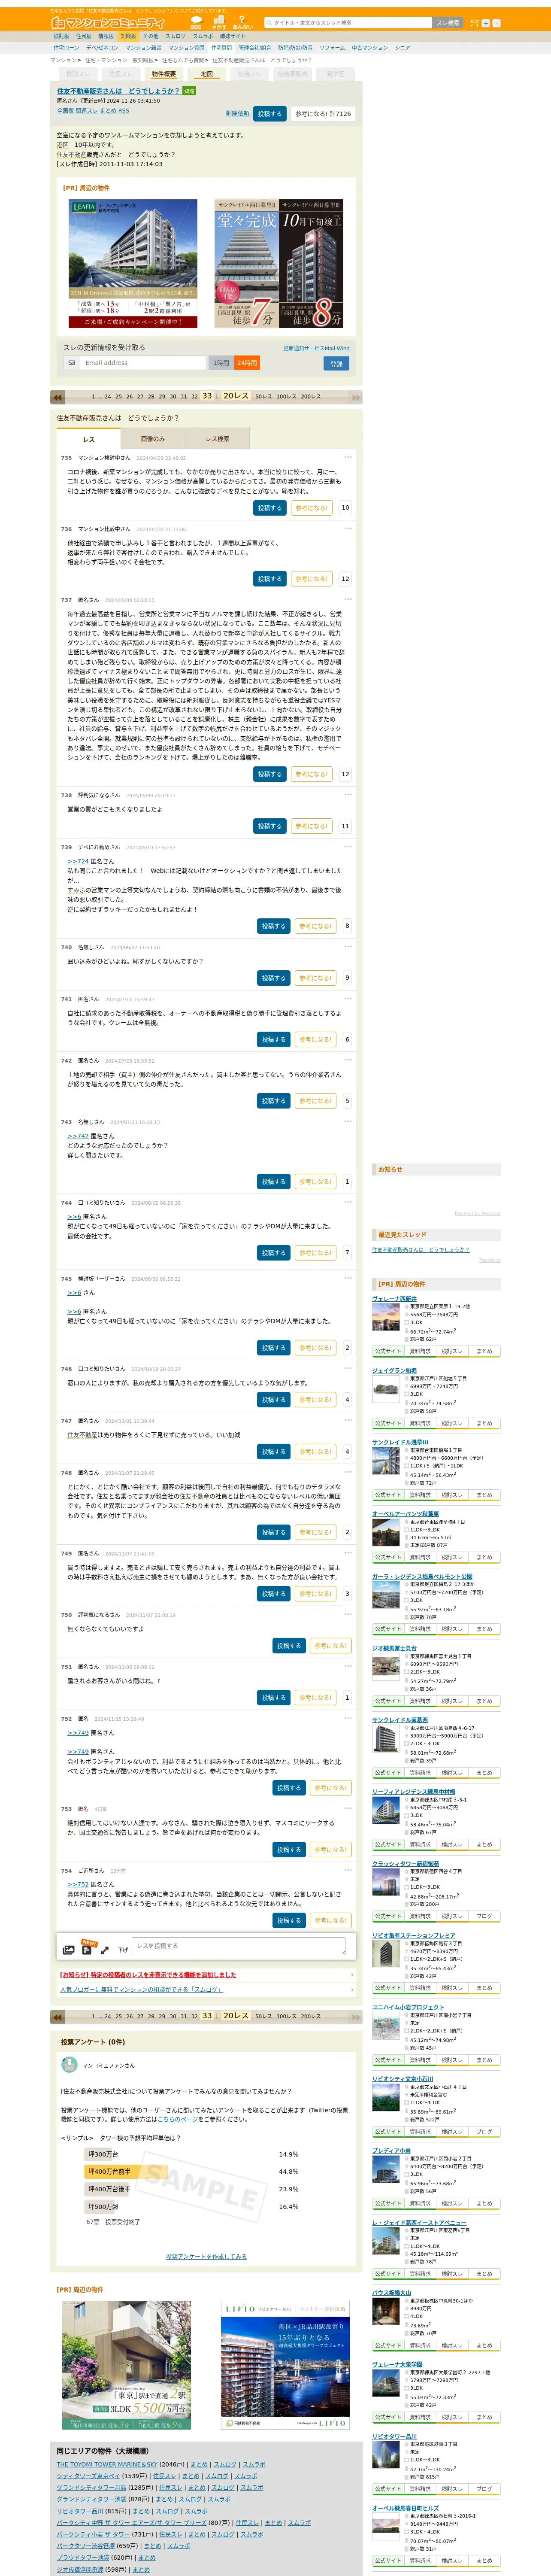Viewport: 551px width, 2576px height.
Task: Open the thread title link 住友不動産販売さんは
Action: [x=118, y=91]
